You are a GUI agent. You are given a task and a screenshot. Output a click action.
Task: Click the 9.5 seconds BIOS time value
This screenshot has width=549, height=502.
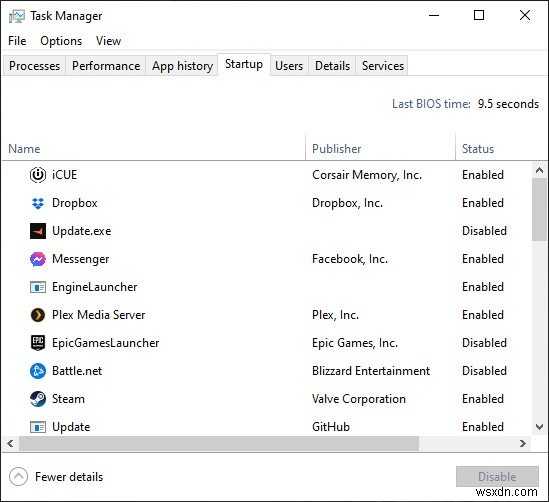coord(508,104)
